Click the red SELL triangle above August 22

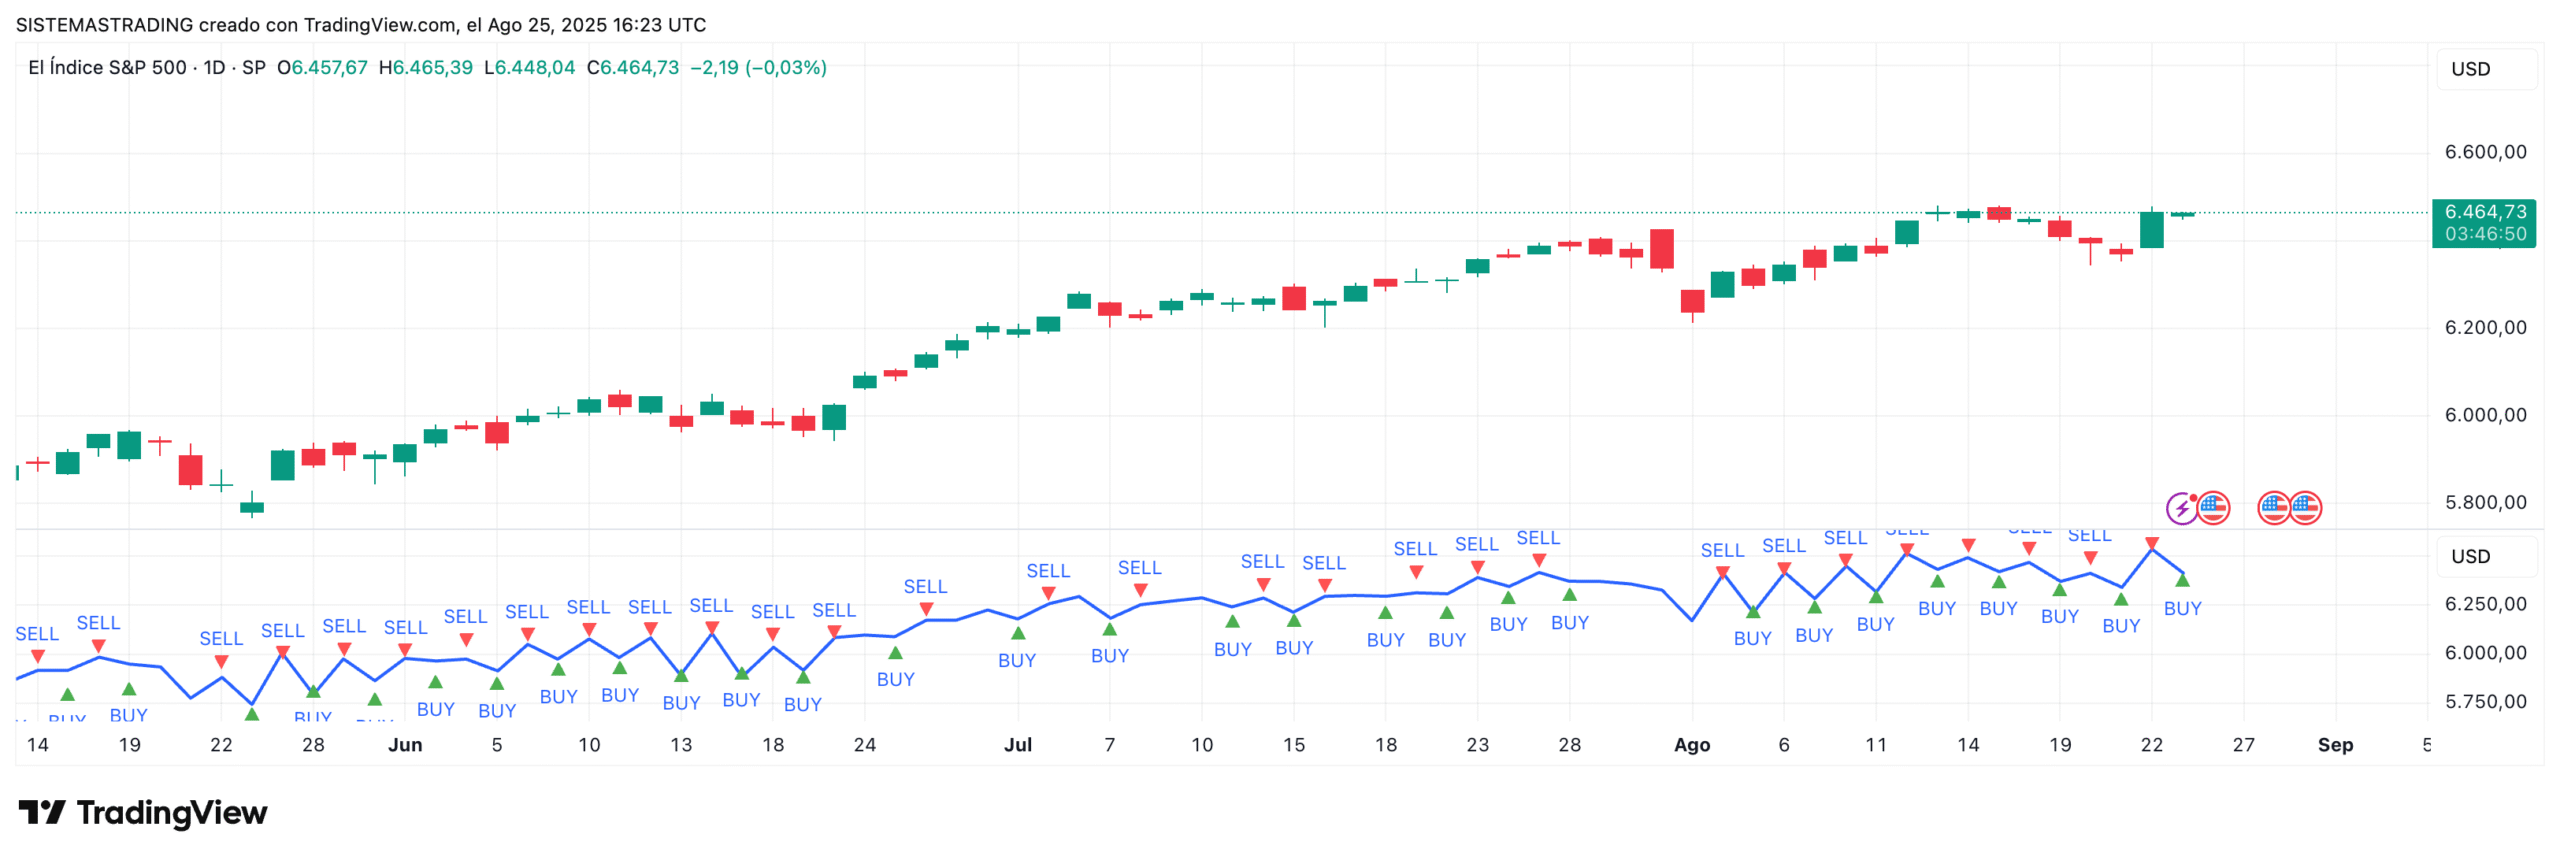click(x=2151, y=544)
